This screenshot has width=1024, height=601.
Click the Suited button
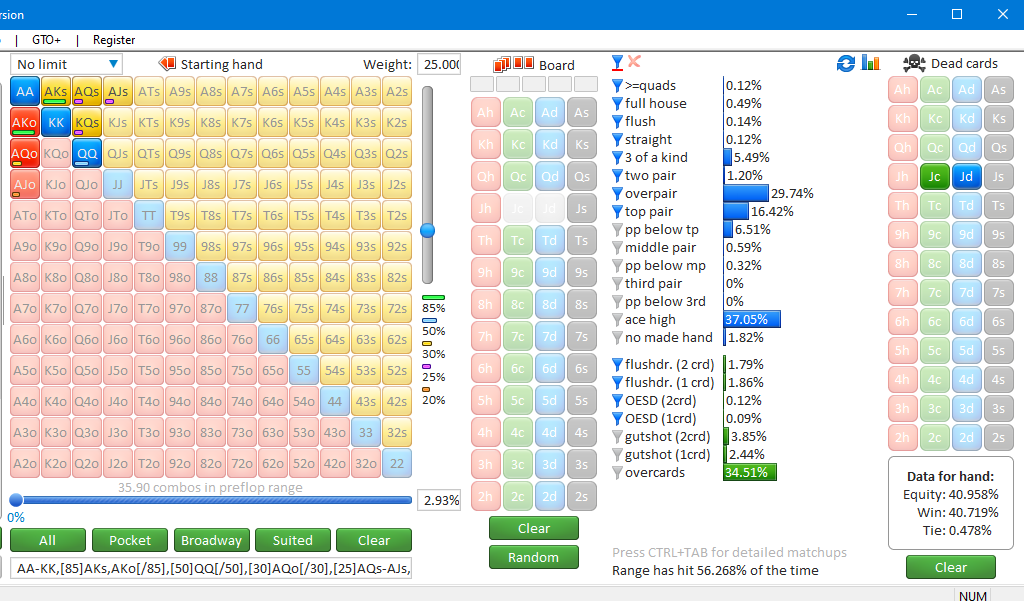(293, 540)
